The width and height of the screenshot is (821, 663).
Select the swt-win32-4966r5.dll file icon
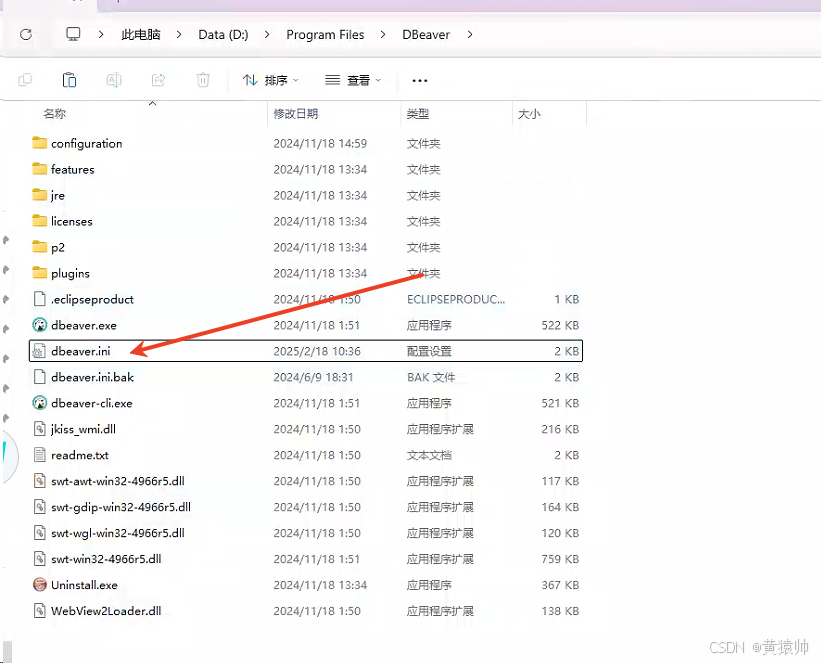pyautogui.click(x=39, y=559)
